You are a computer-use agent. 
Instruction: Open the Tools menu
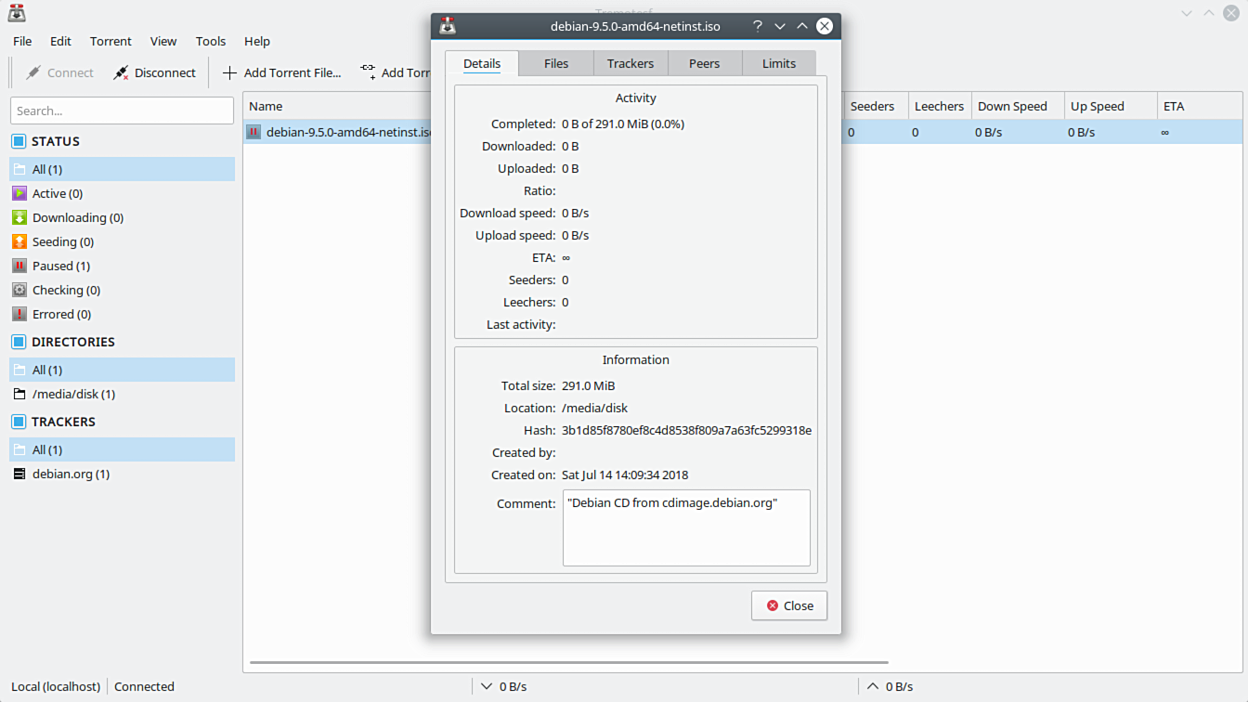coord(210,41)
